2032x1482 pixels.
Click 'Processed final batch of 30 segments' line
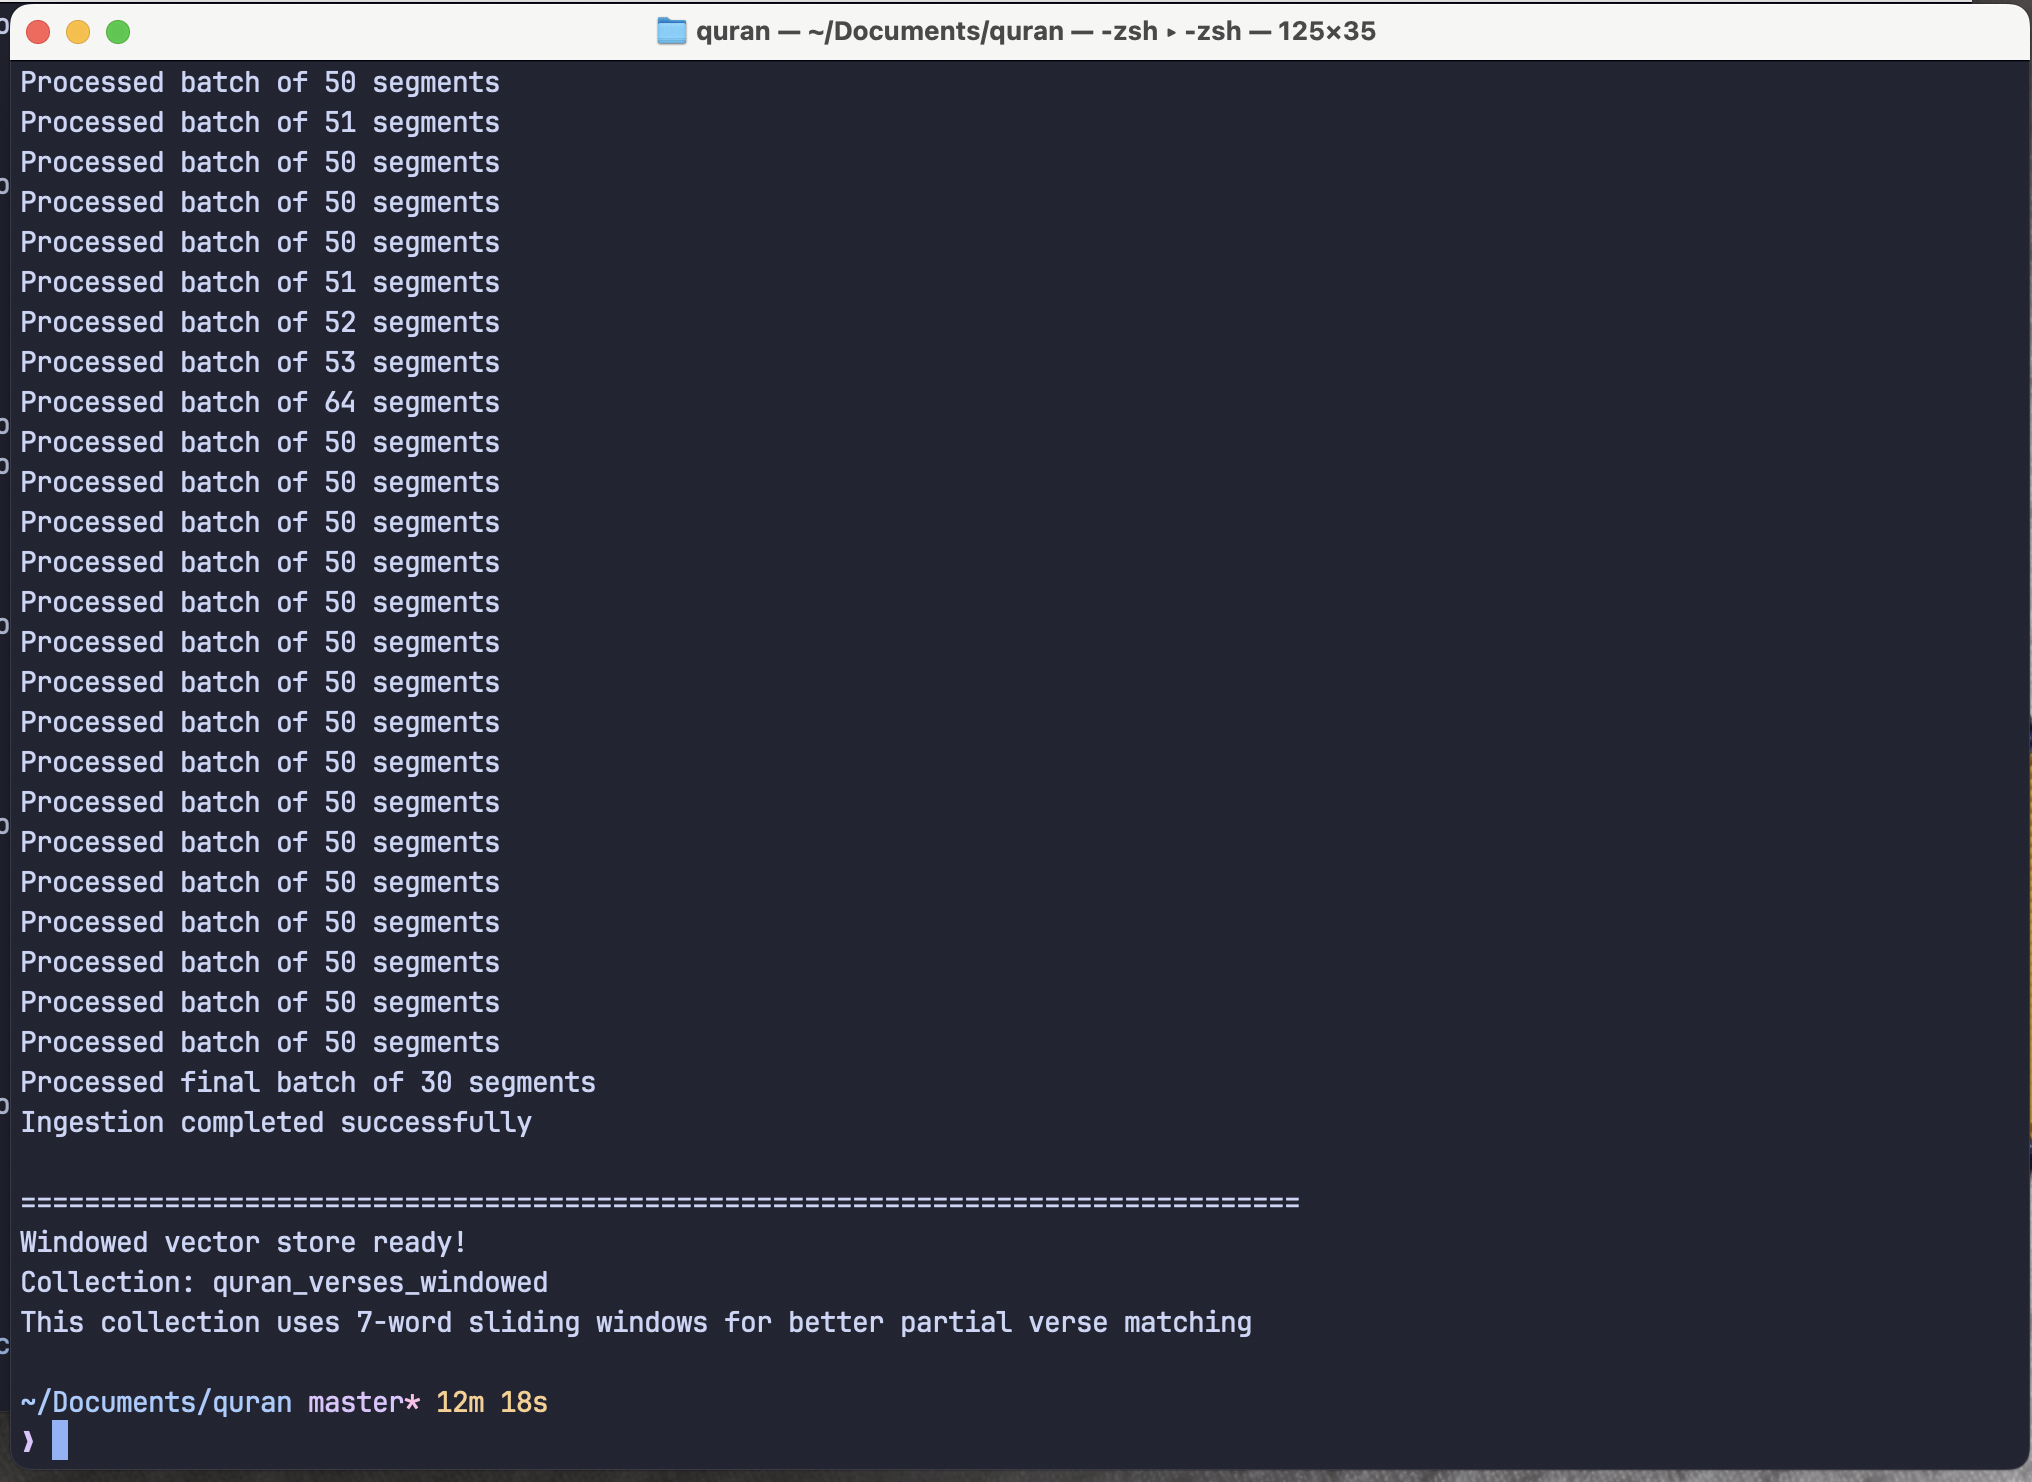pyautogui.click(x=308, y=1082)
